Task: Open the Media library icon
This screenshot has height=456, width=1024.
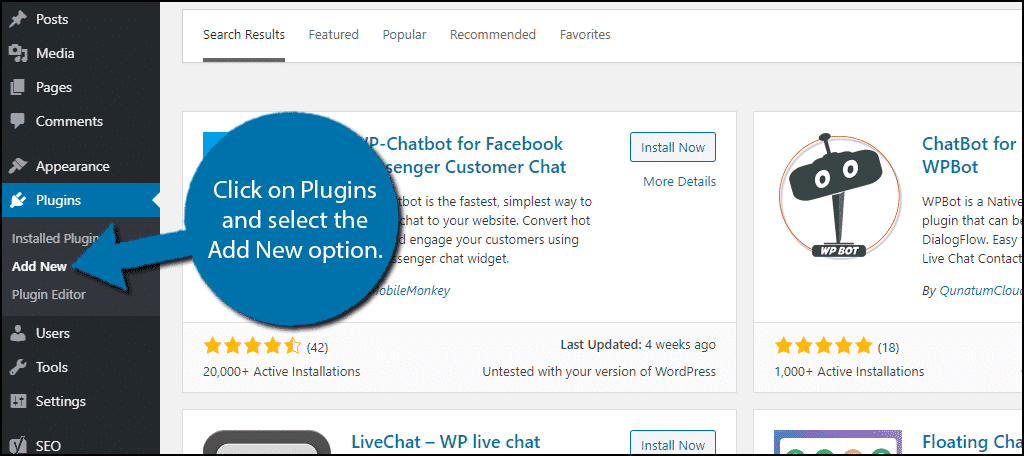Action: coord(18,54)
